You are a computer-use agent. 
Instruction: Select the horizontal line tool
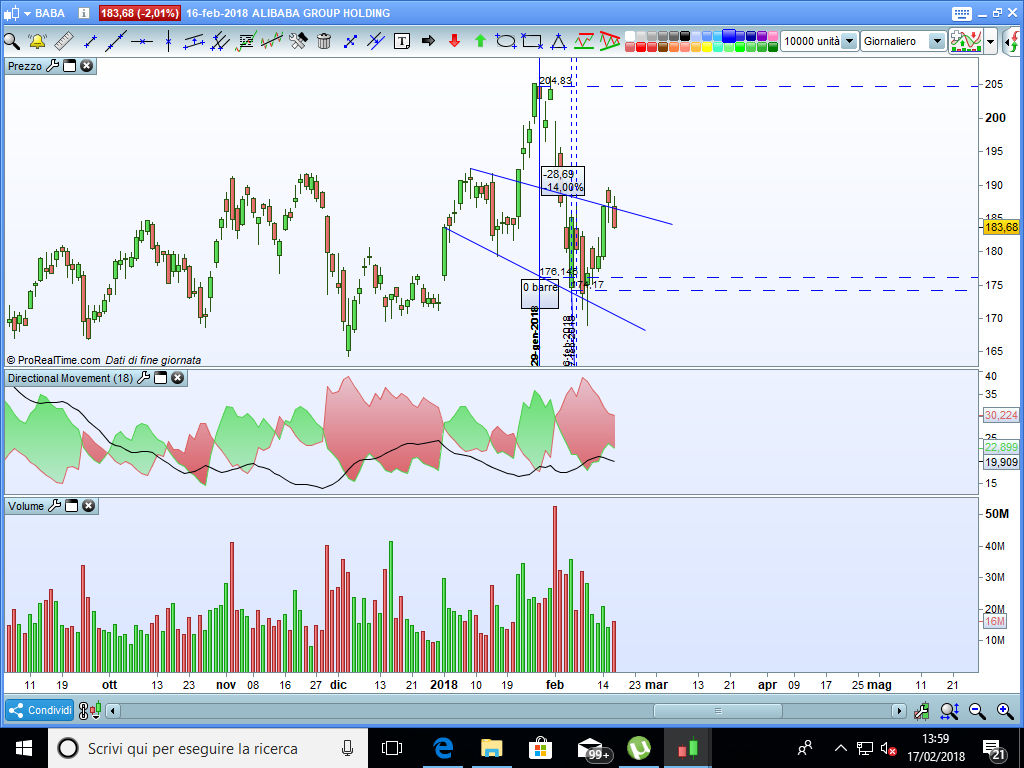142,41
